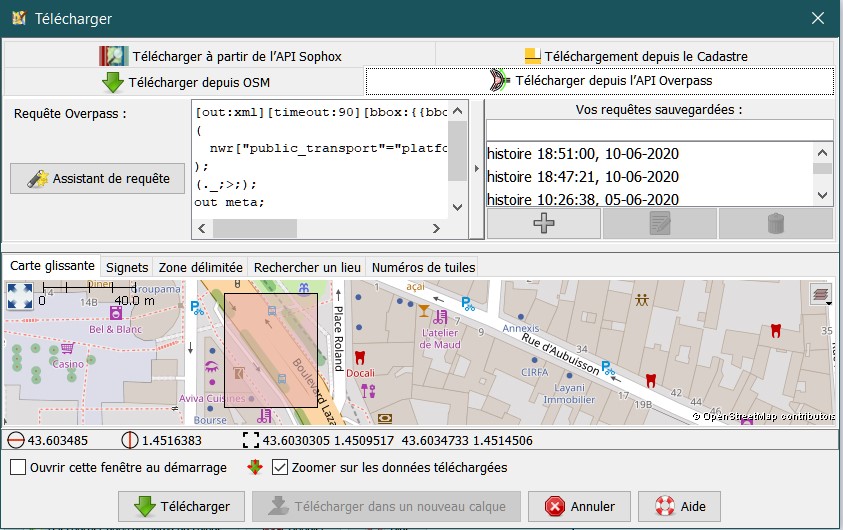Image resolution: width=843 pixels, height=530 pixels.
Task: Open the 'Rechercher un lieu' tab
Action: 307,267
